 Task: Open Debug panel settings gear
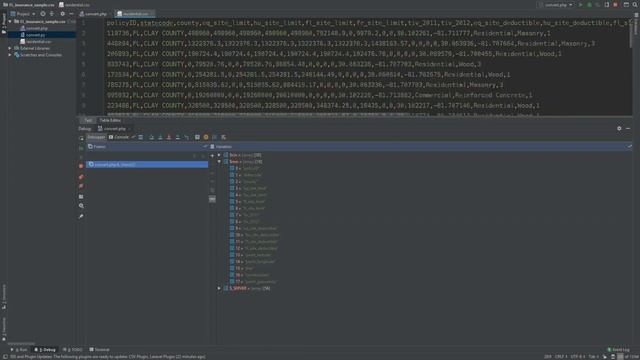(619, 129)
